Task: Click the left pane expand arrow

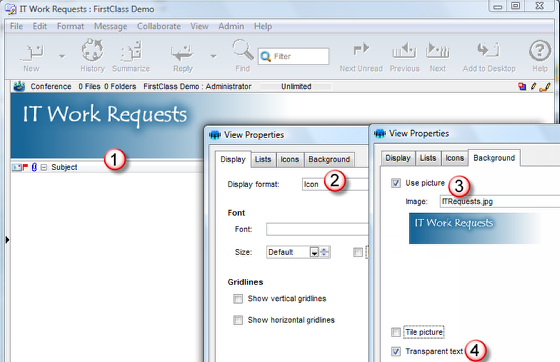Action: coord(8,240)
